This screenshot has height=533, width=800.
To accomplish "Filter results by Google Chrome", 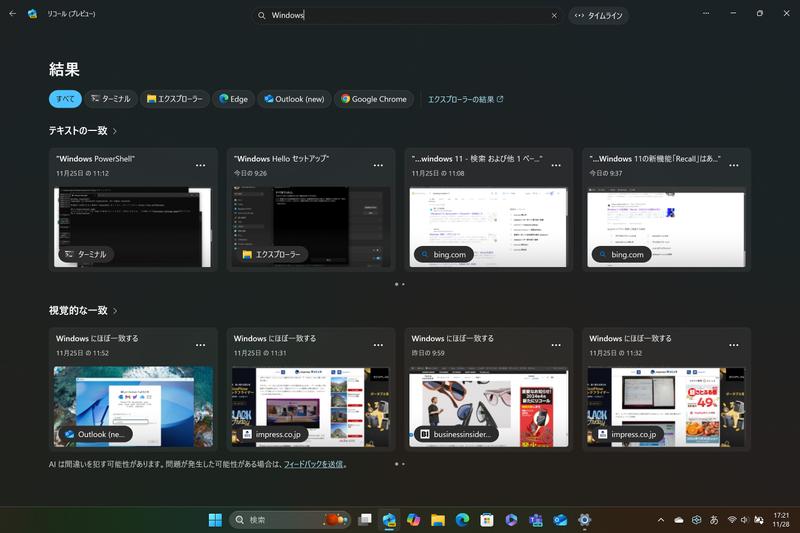I will pos(374,99).
